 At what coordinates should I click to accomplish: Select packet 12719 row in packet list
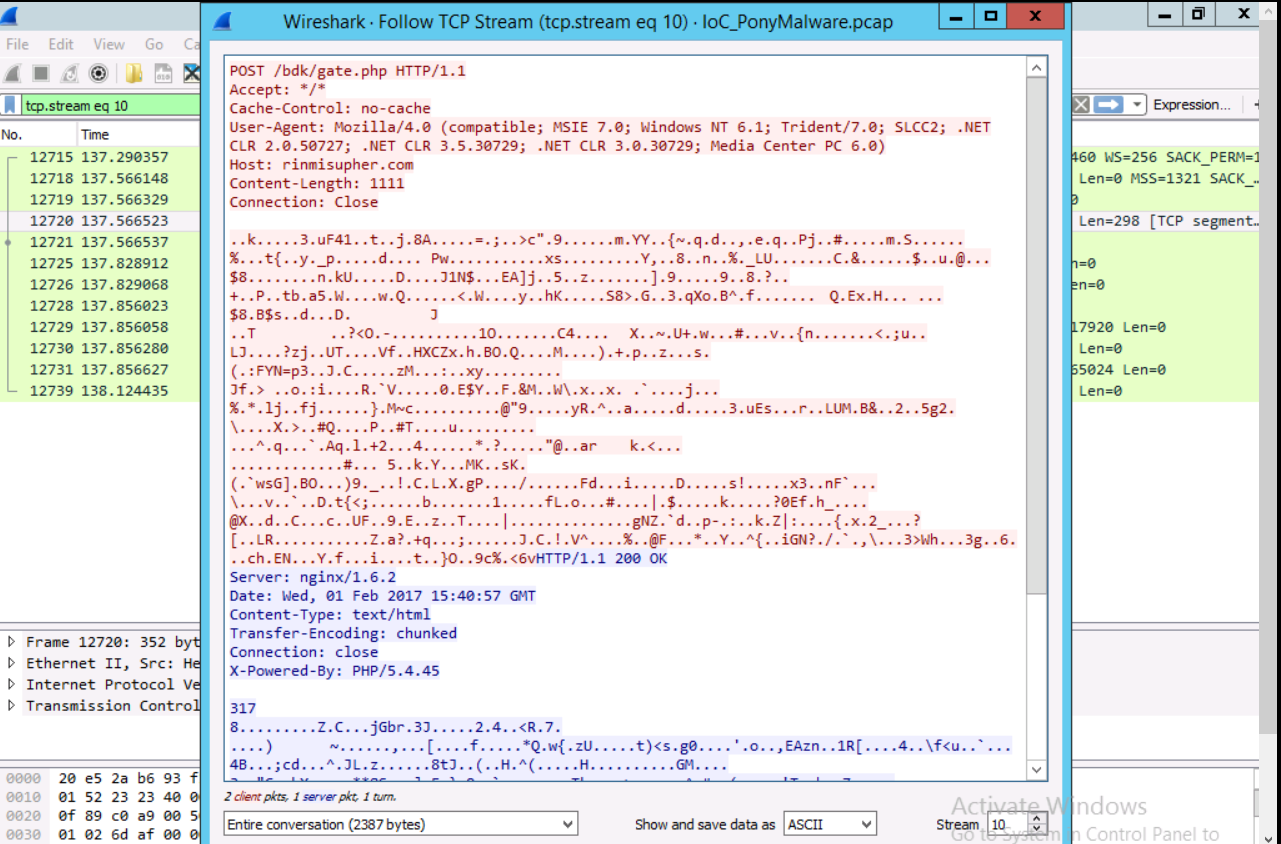[100, 199]
